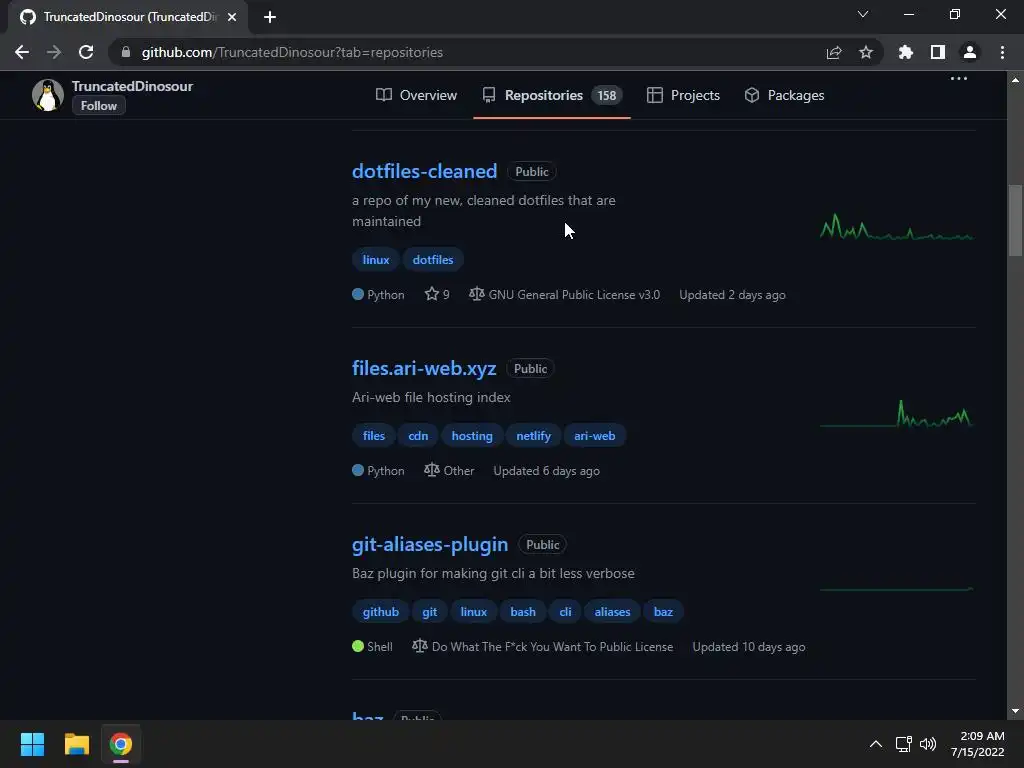Open the share page icon in address bar
The image size is (1024, 768).
pyautogui.click(x=834, y=52)
